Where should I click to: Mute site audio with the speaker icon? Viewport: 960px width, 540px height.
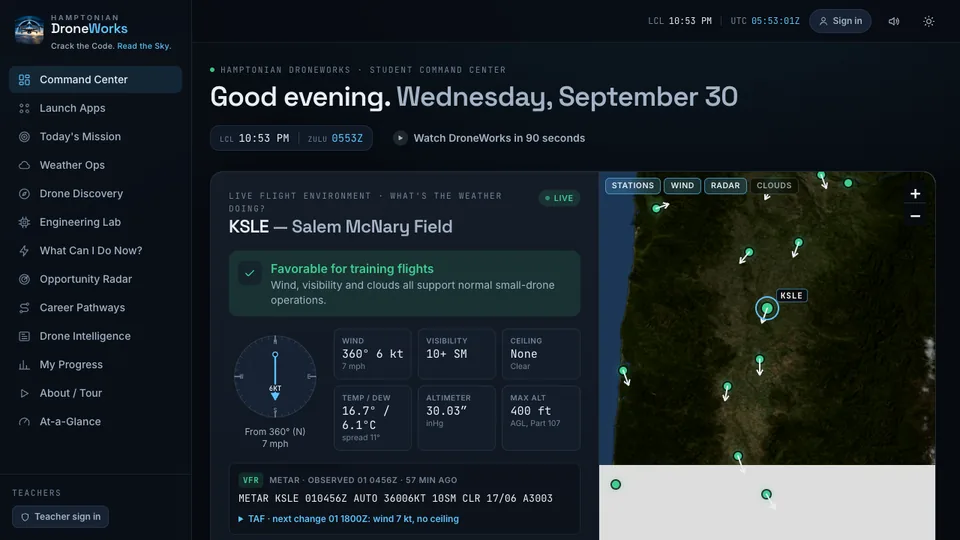pyautogui.click(x=894, y=21)
